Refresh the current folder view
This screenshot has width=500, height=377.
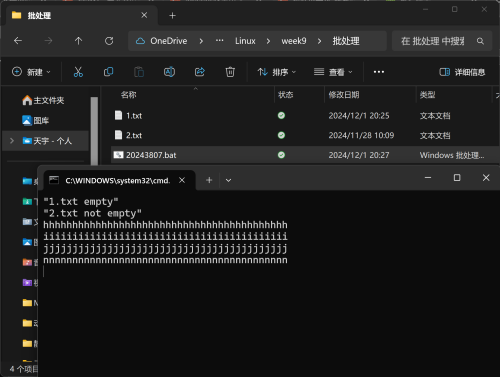pyautogui.click(x=109, y=41)
